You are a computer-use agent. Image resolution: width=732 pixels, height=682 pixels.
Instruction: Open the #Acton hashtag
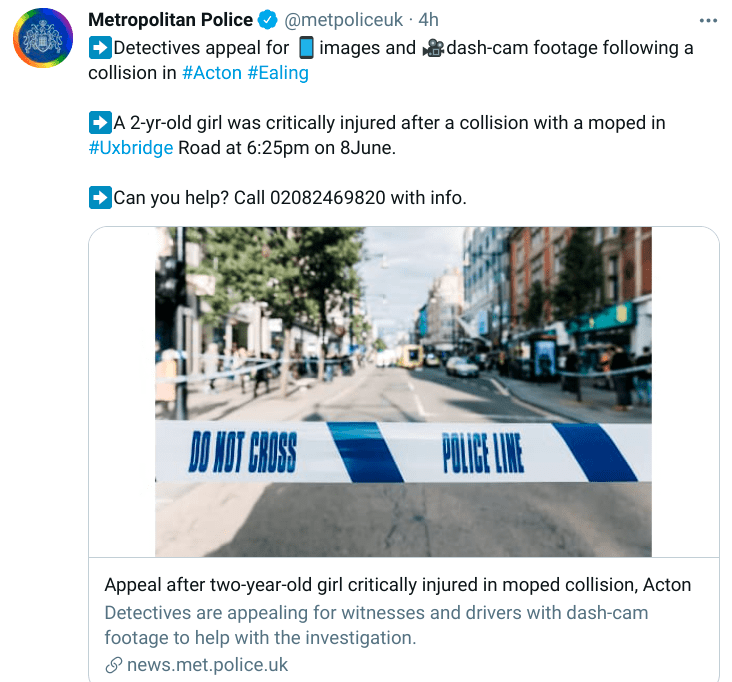click(x=211, y=73)
